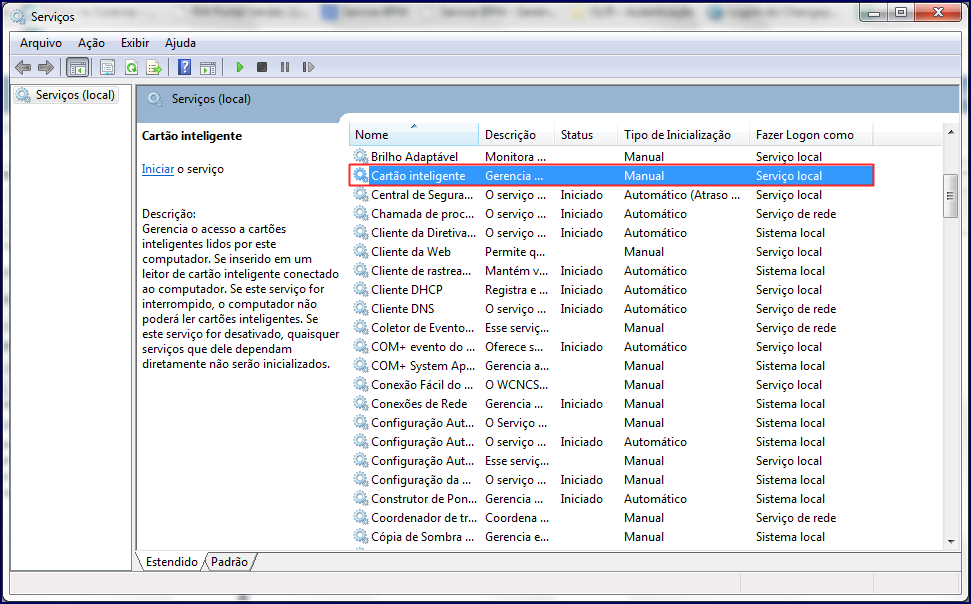
Task: Sort by Fazer Logon como column header
Action: tap(811, 134)
